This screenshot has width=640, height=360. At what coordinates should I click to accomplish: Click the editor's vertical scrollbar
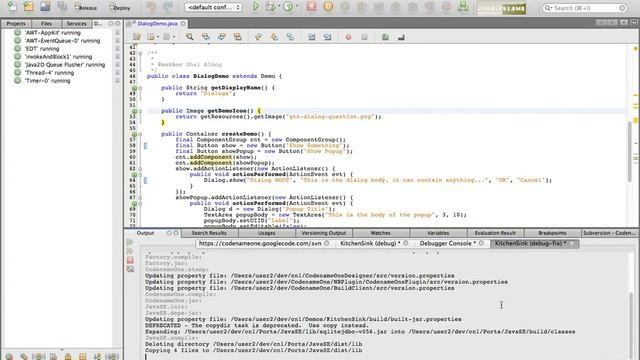click(630, 151)
